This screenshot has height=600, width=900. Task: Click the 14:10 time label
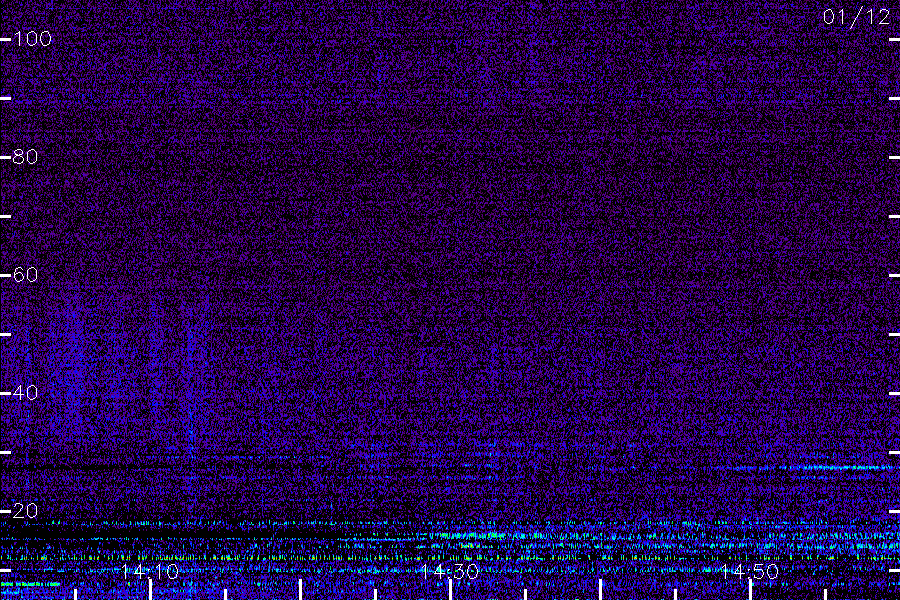(150, 571)
